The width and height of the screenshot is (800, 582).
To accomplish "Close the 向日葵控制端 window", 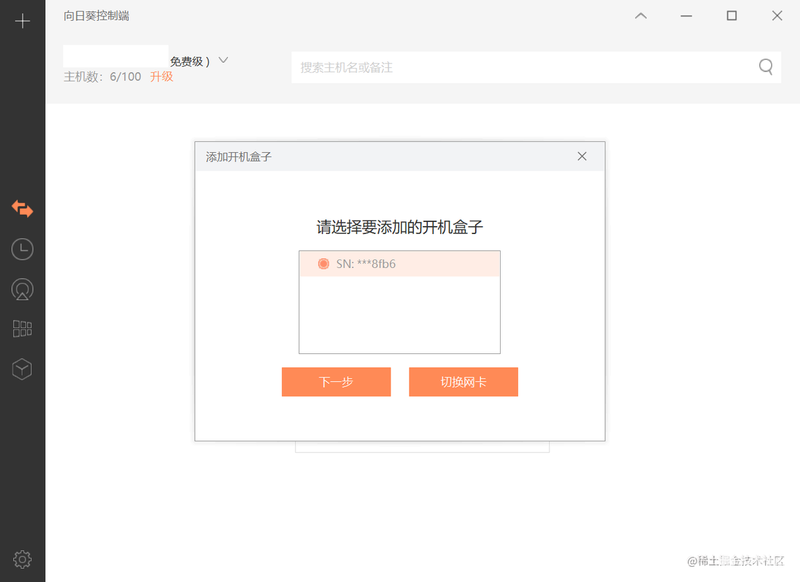I will click(x=777, y=16).
